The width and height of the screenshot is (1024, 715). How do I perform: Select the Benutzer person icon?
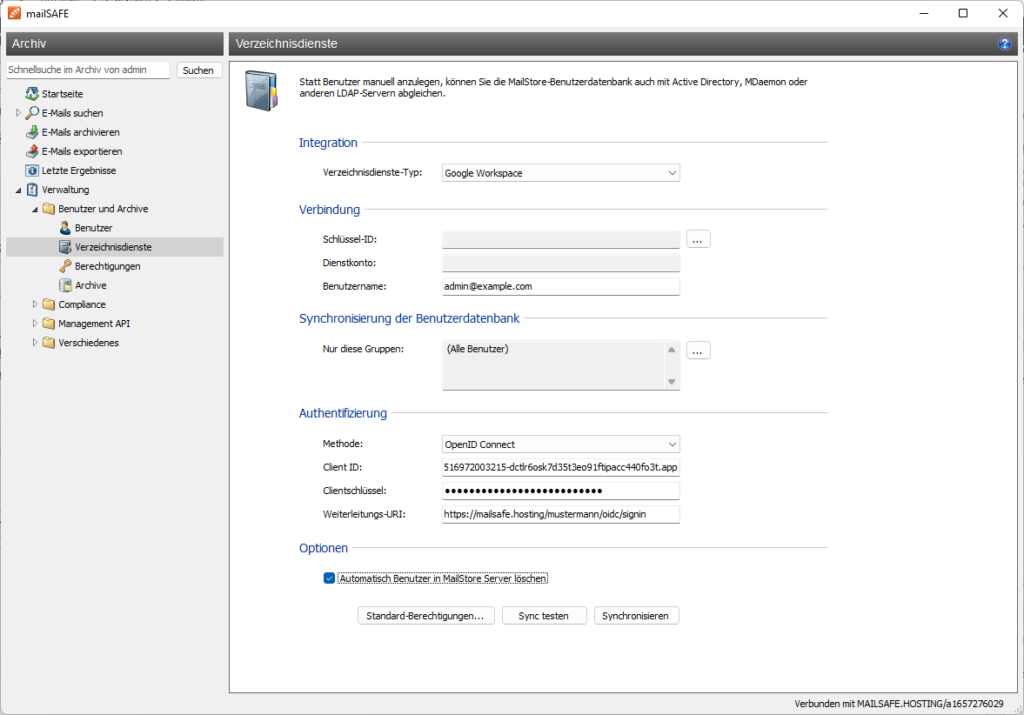click(65, 228)
